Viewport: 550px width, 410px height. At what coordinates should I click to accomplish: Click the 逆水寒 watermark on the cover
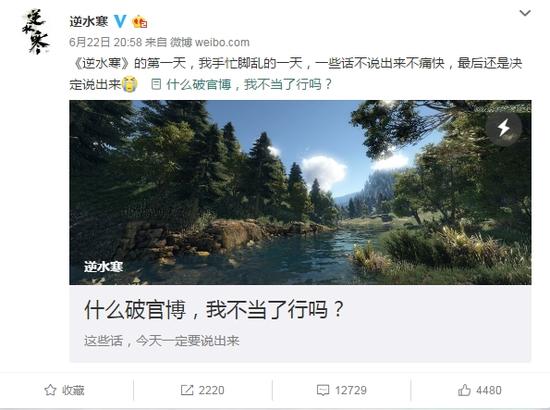tap(103, 267)
